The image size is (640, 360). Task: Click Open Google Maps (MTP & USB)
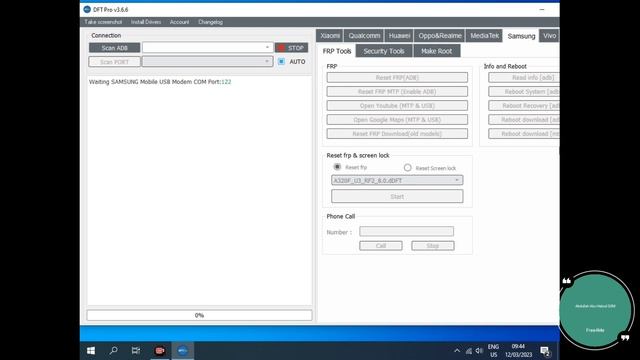[397, 120]
